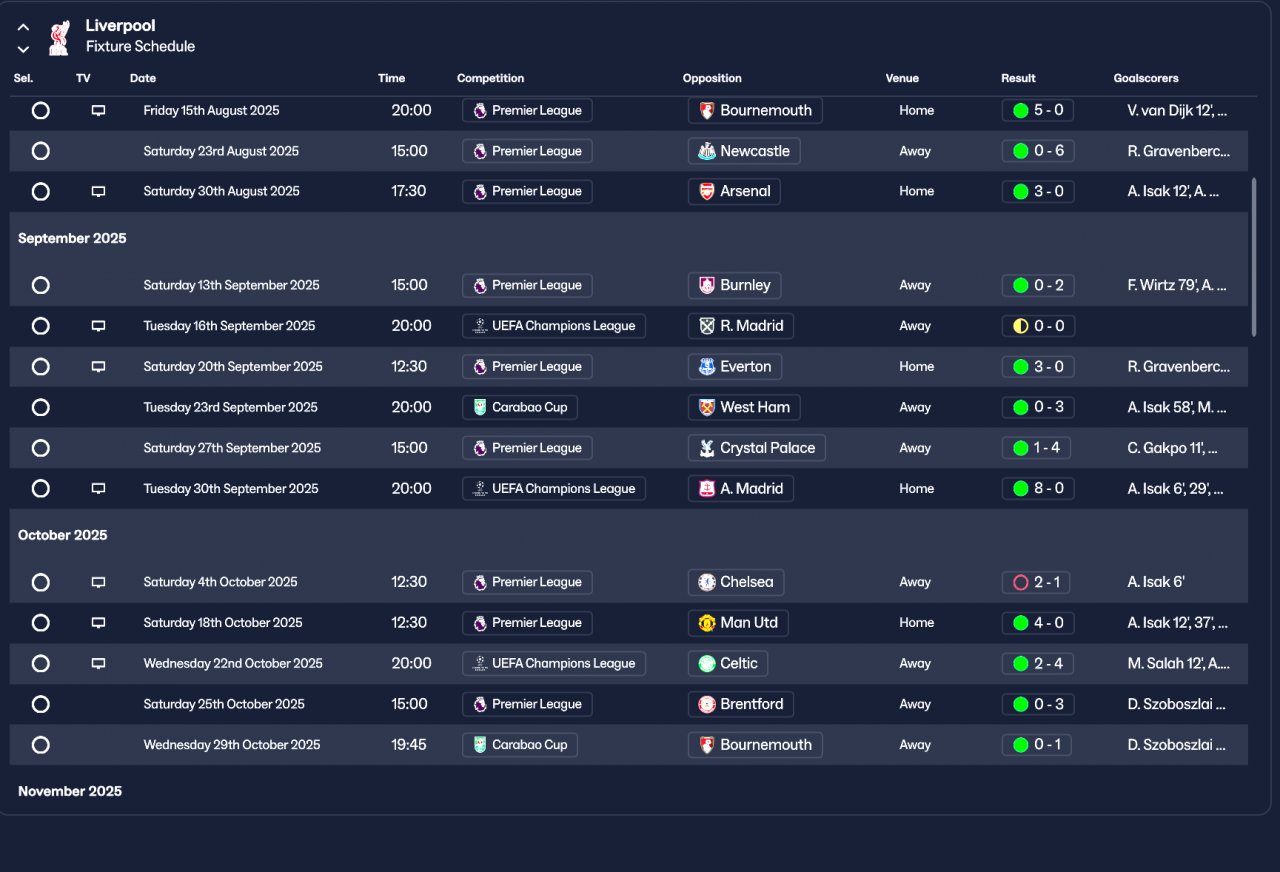The height and width of the screenshot is (872, 1280).
Task: Select the Brentford fixture radio button
Action: tap(40, 704)
